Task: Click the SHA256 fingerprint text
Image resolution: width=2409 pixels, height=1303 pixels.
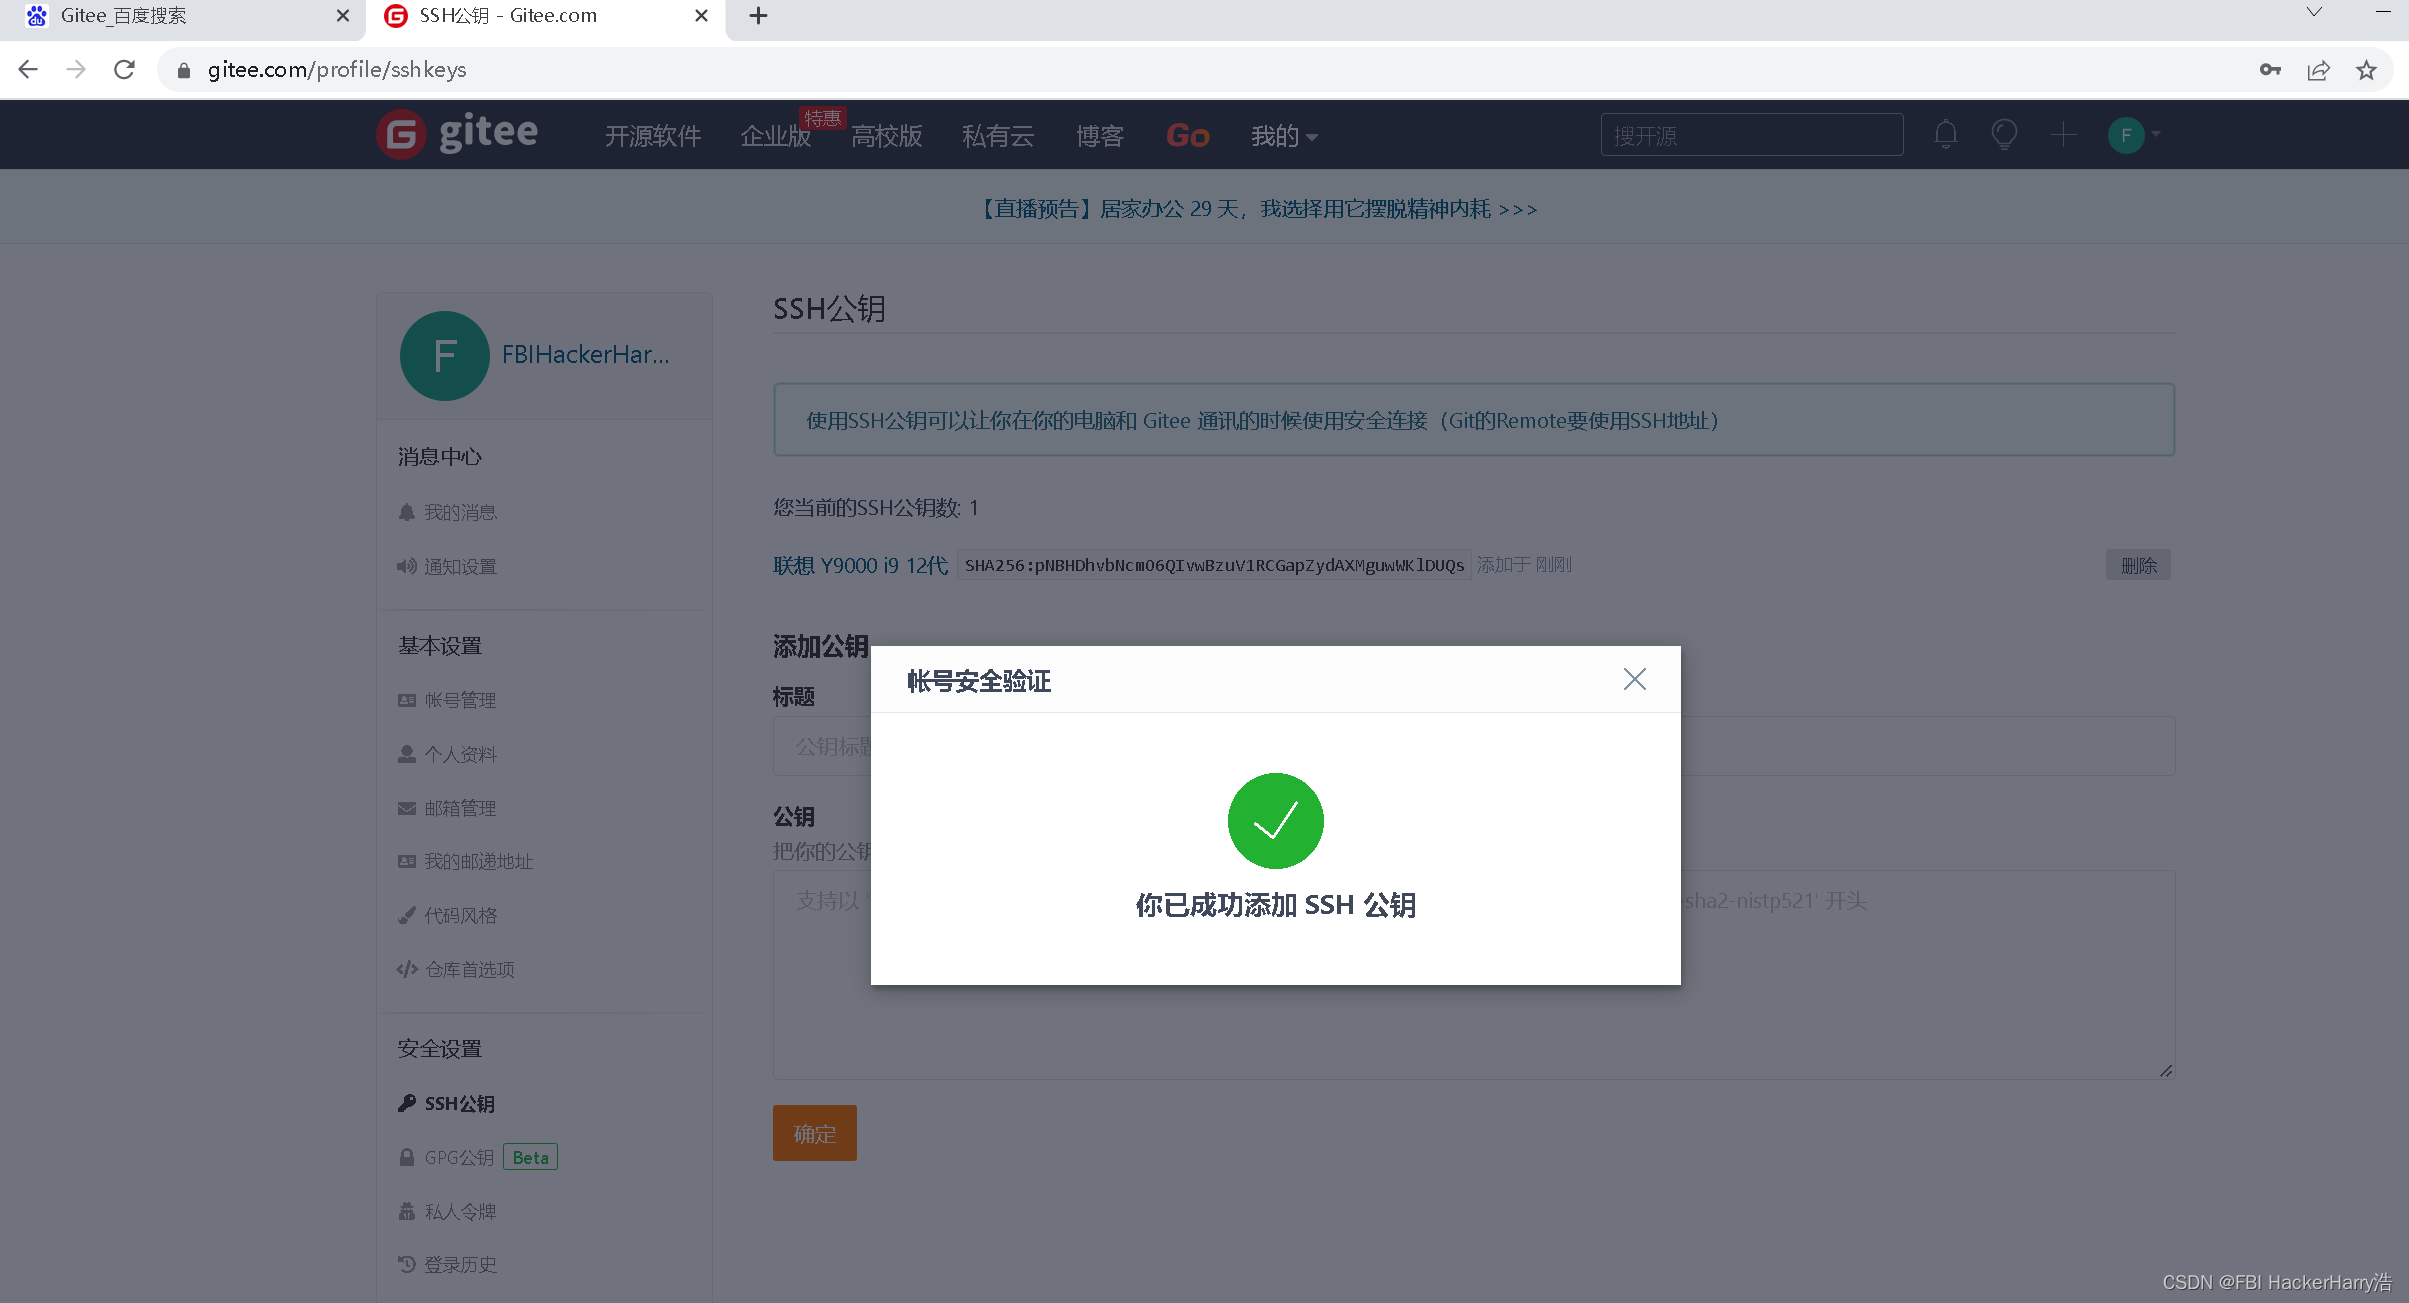Action: click(1214, 565)
